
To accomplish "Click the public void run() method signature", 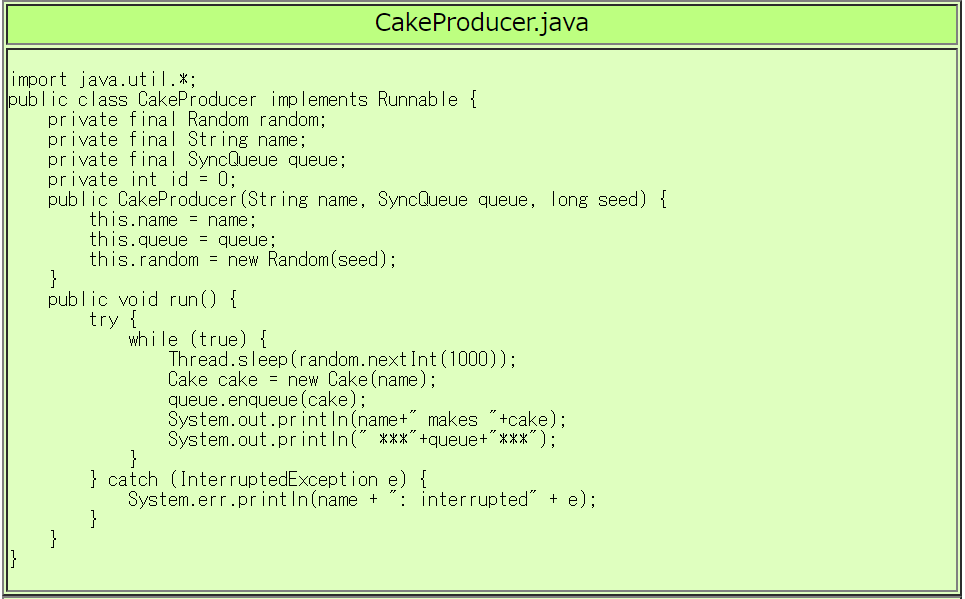I will [142, 300].
